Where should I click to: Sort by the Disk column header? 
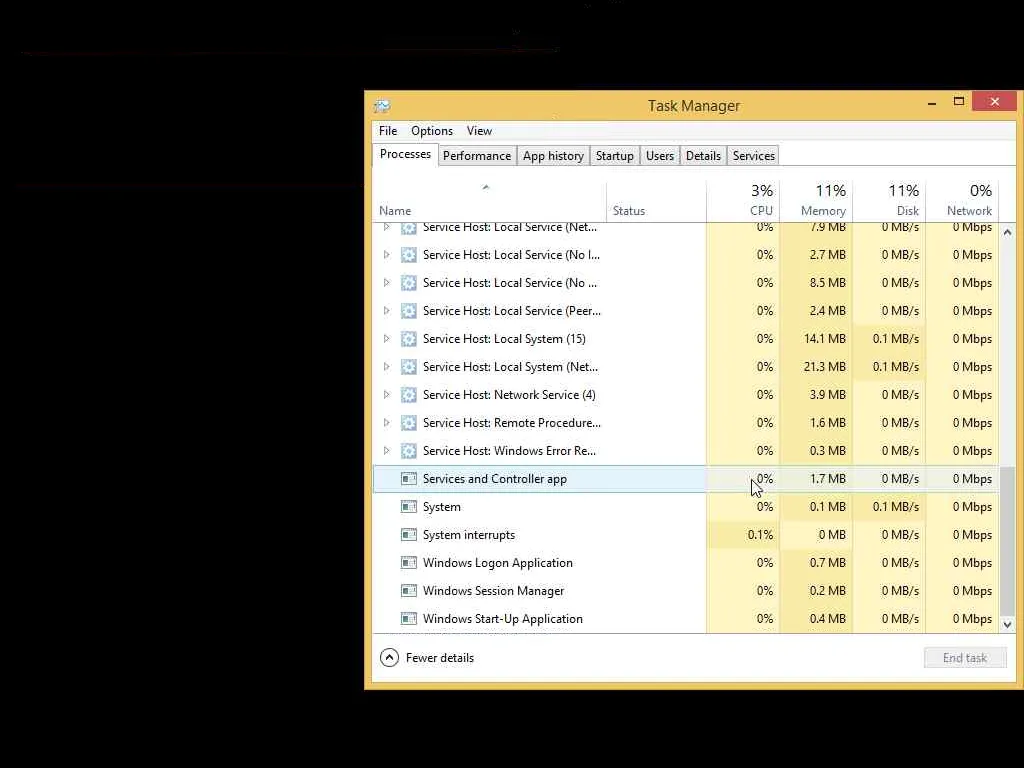point(889,201)
